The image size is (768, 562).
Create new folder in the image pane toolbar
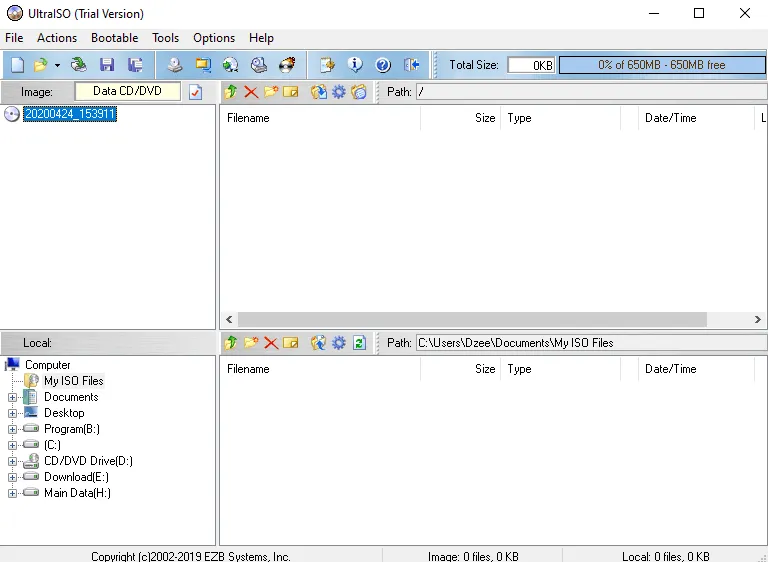click(x=271, y=92)
